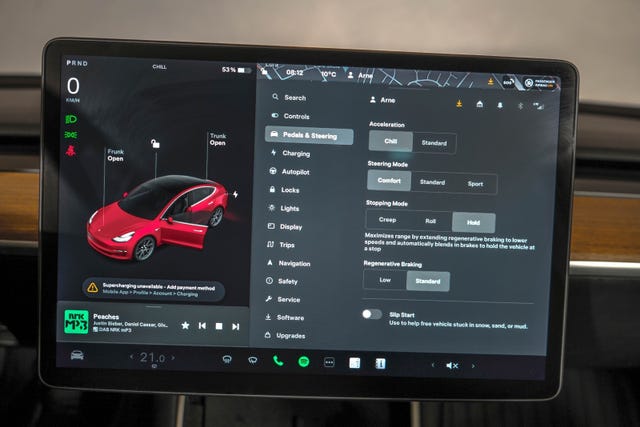Screen dimensions: 640x427
Task: Open the Locks settings
Action: click(284, 190)
